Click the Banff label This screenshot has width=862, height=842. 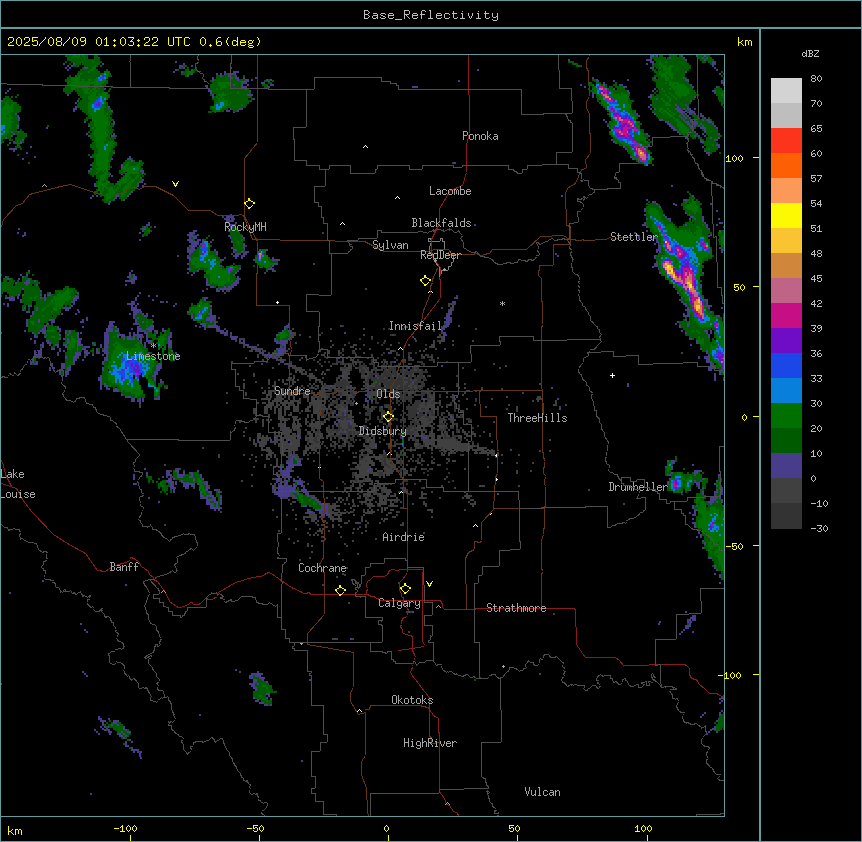(124, 567)
